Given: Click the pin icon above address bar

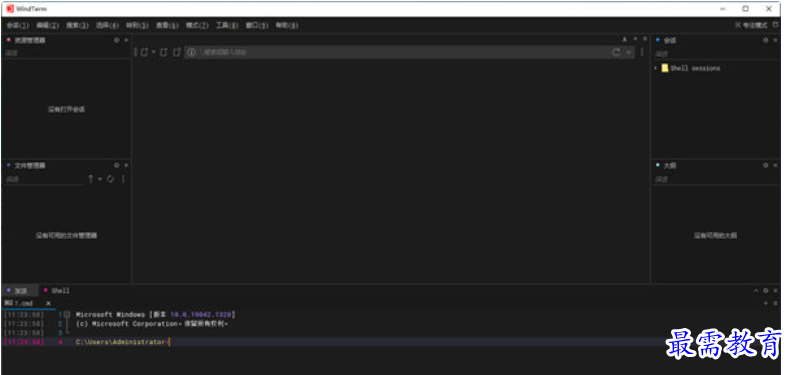Looking at the screenshot, I should pyautogui.click(x=625, y=39).
